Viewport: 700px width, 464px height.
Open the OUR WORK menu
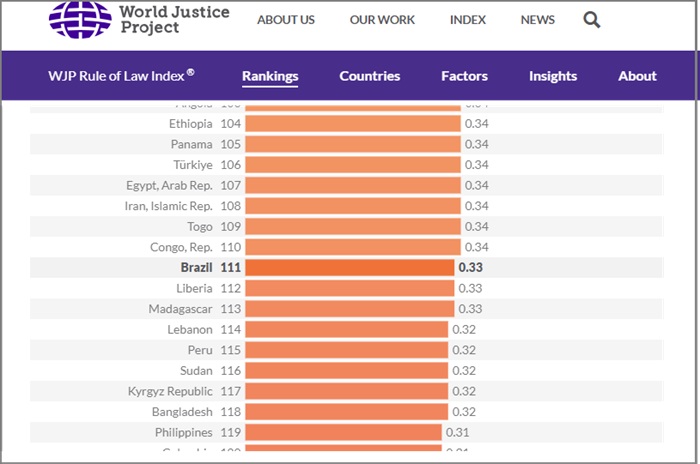click(382, 20)
